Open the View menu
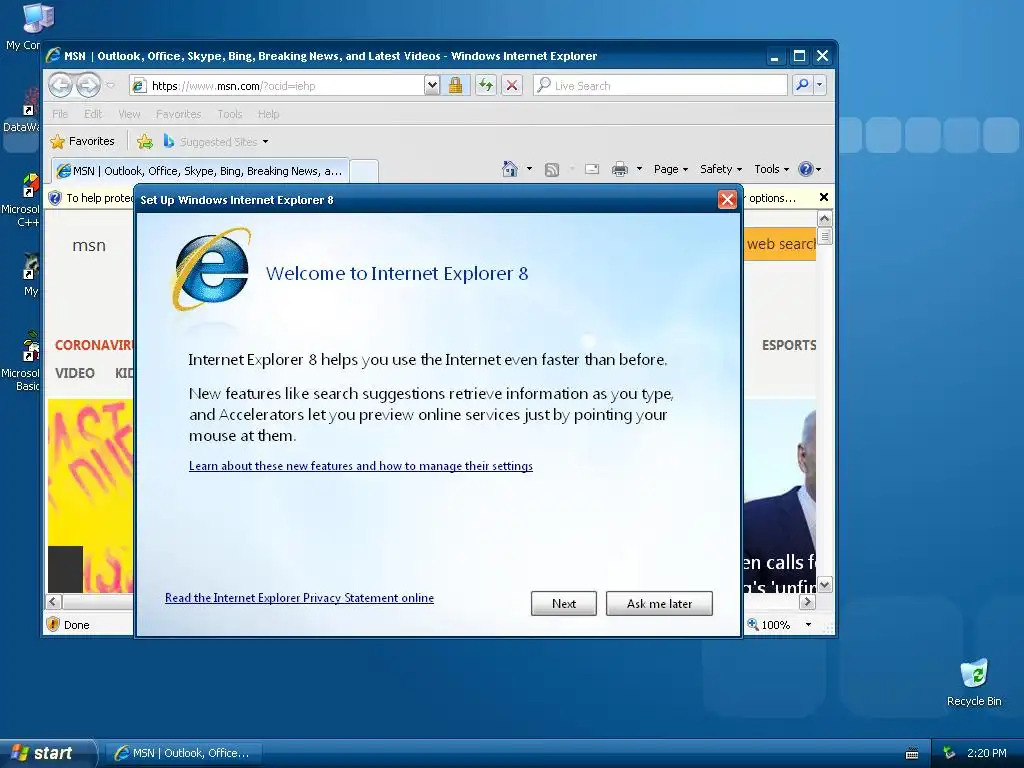The height and width of the screenshot is (768, 1024). point(129,114)
